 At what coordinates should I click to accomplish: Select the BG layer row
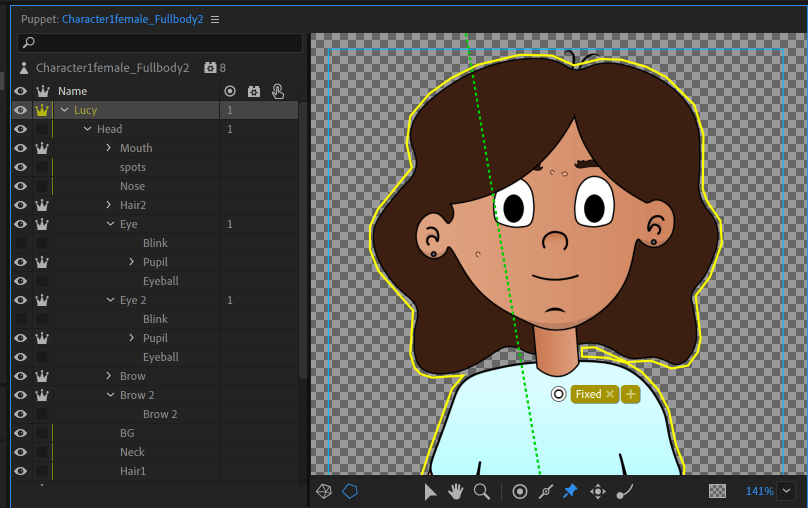[x=155, y=433]
